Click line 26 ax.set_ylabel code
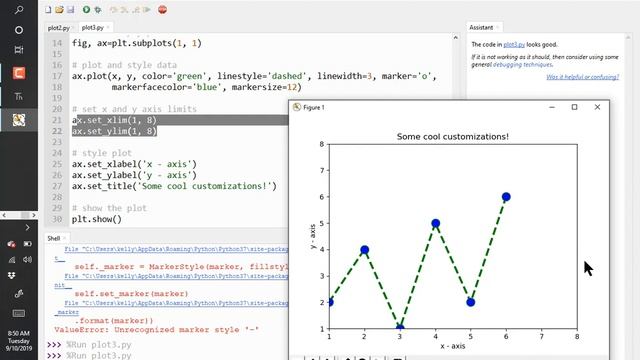Screen dimensions: 640x360 click(134, 175)
